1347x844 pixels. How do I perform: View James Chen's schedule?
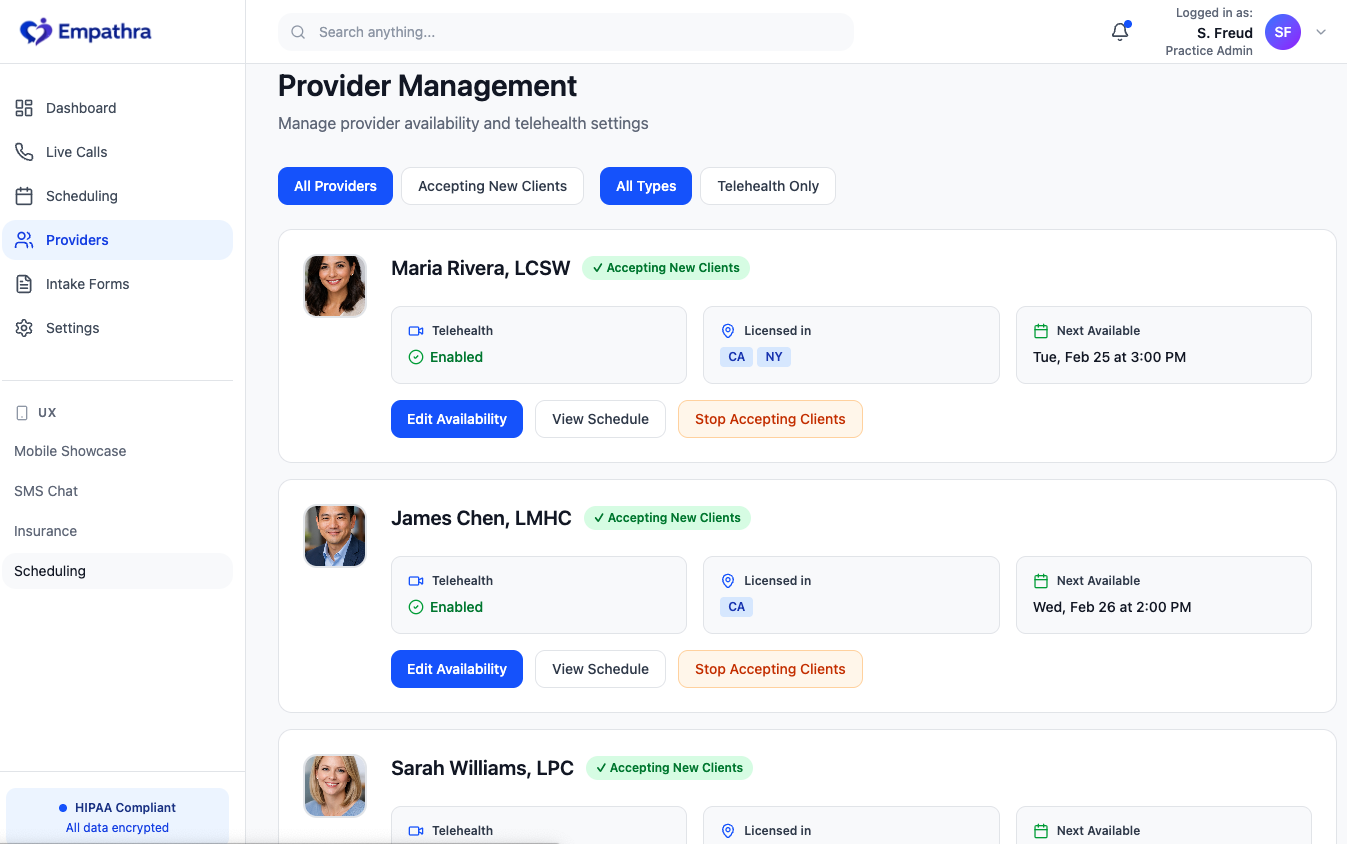(600, 668)
